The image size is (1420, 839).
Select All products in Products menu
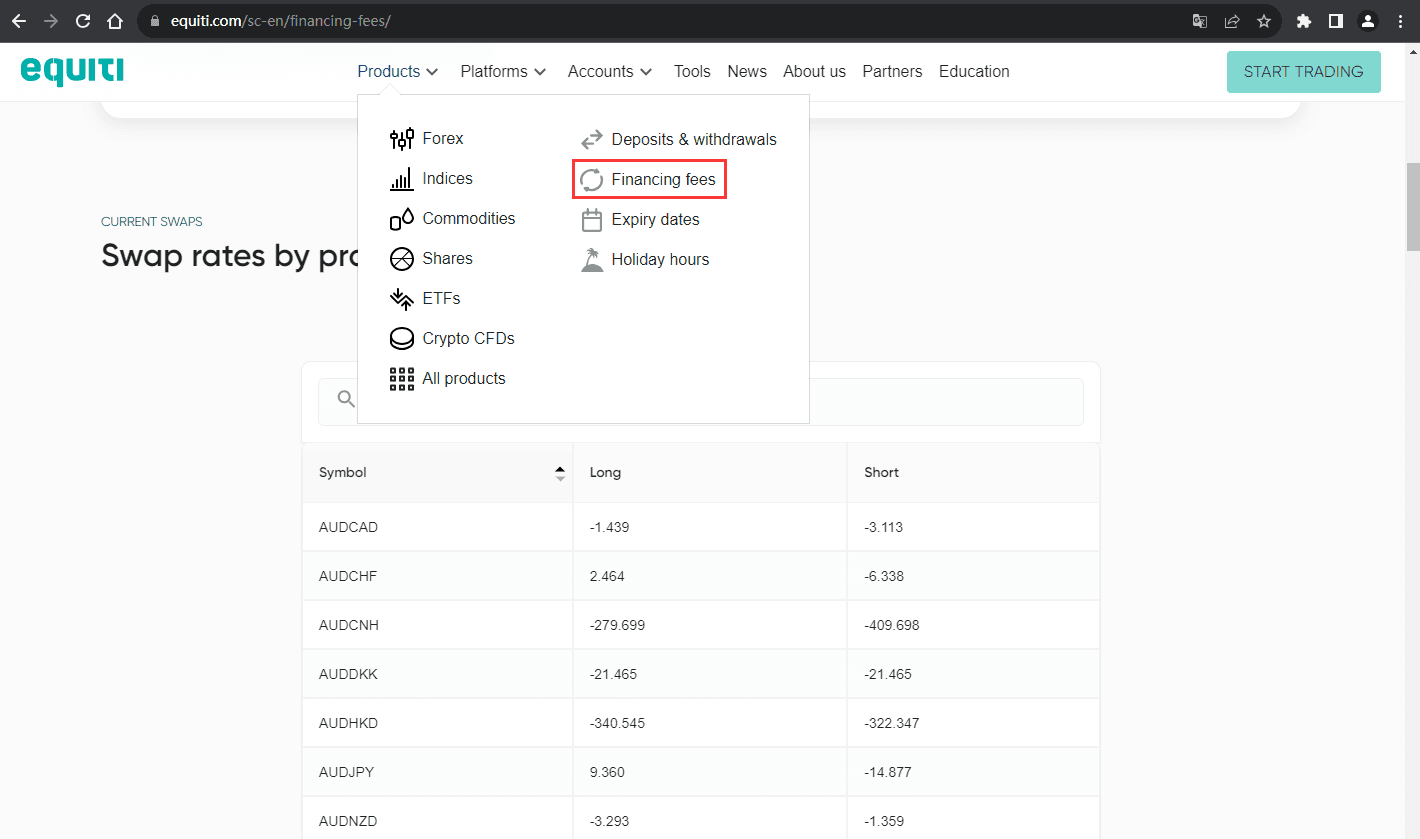(464, 379)
